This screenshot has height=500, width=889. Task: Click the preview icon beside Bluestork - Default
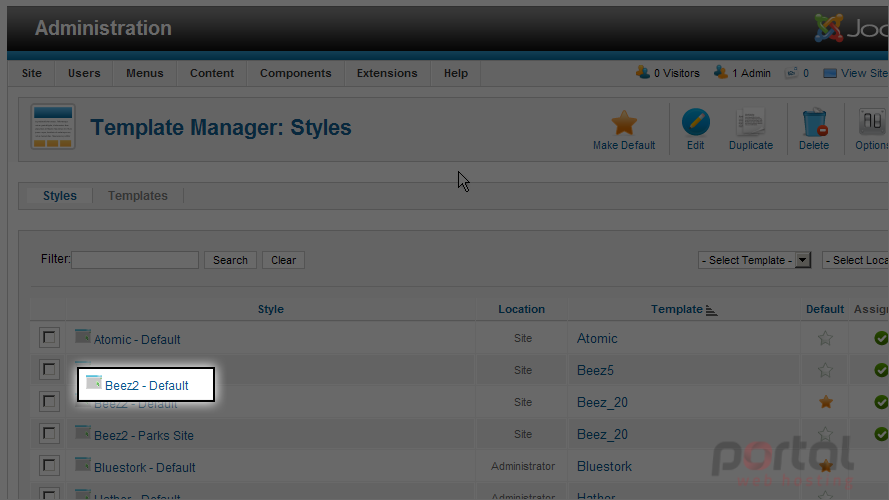(83, 464)
